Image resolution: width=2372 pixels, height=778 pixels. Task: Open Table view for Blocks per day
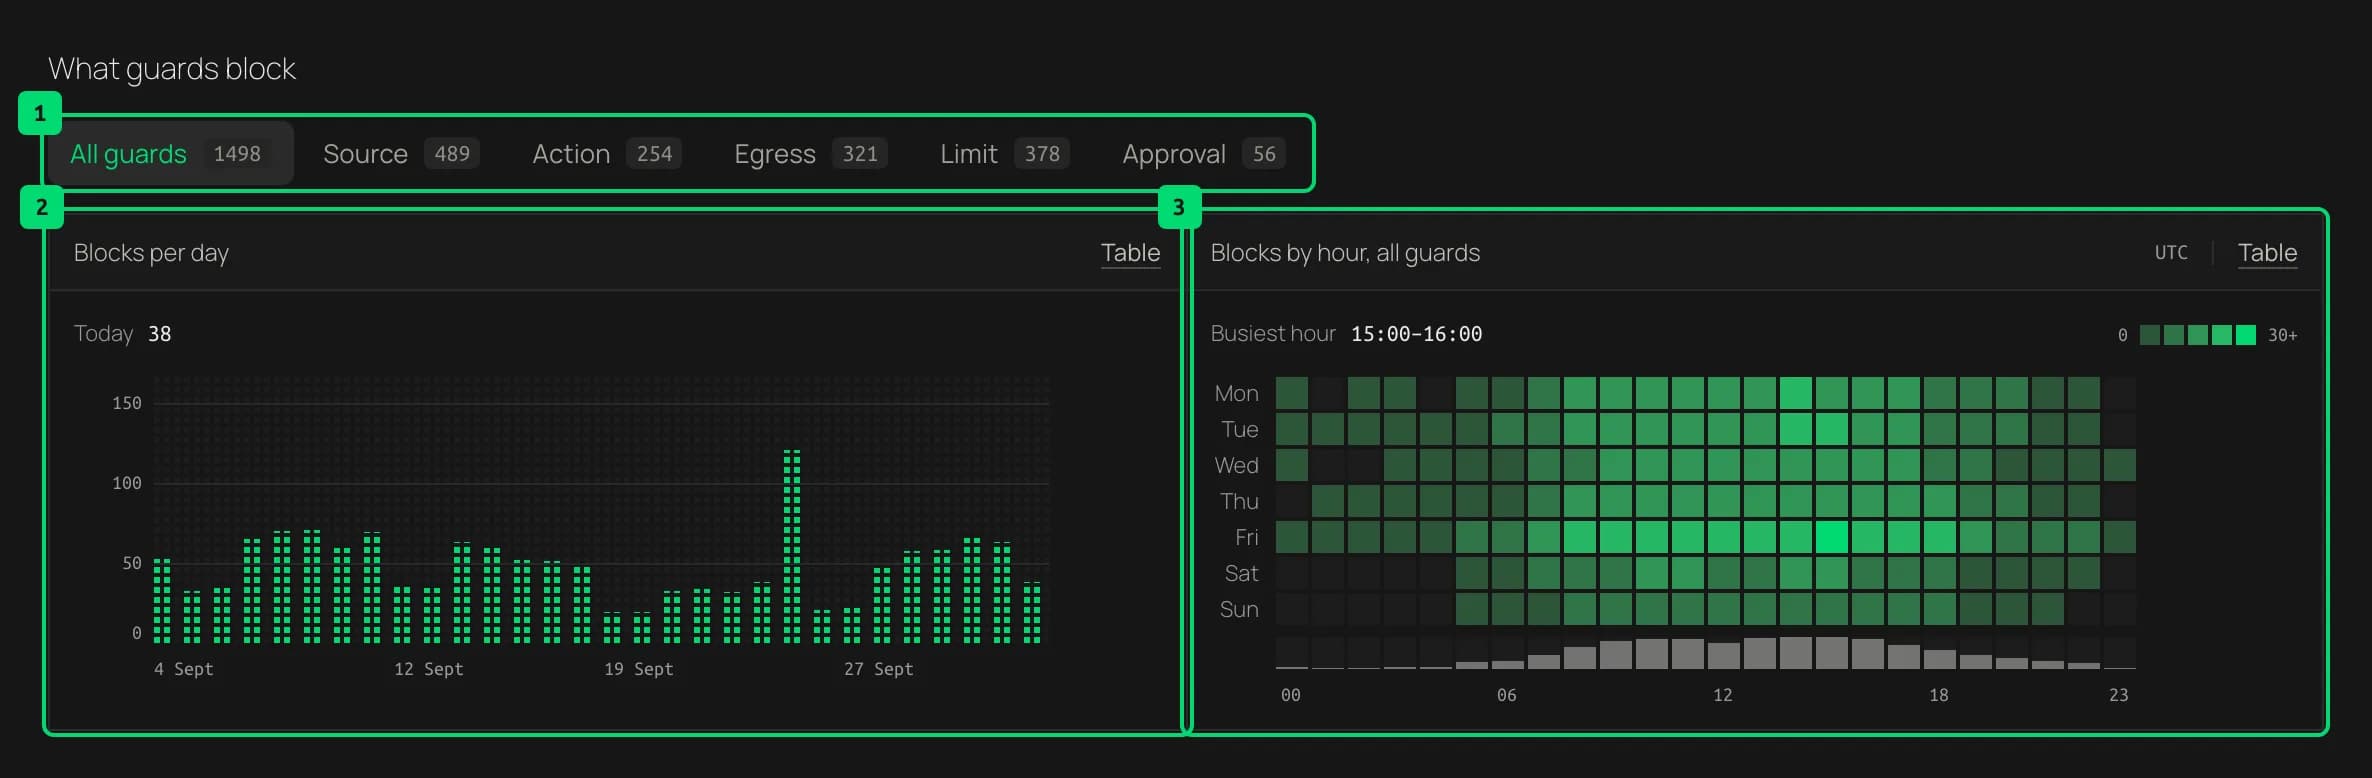[1130, 253]
